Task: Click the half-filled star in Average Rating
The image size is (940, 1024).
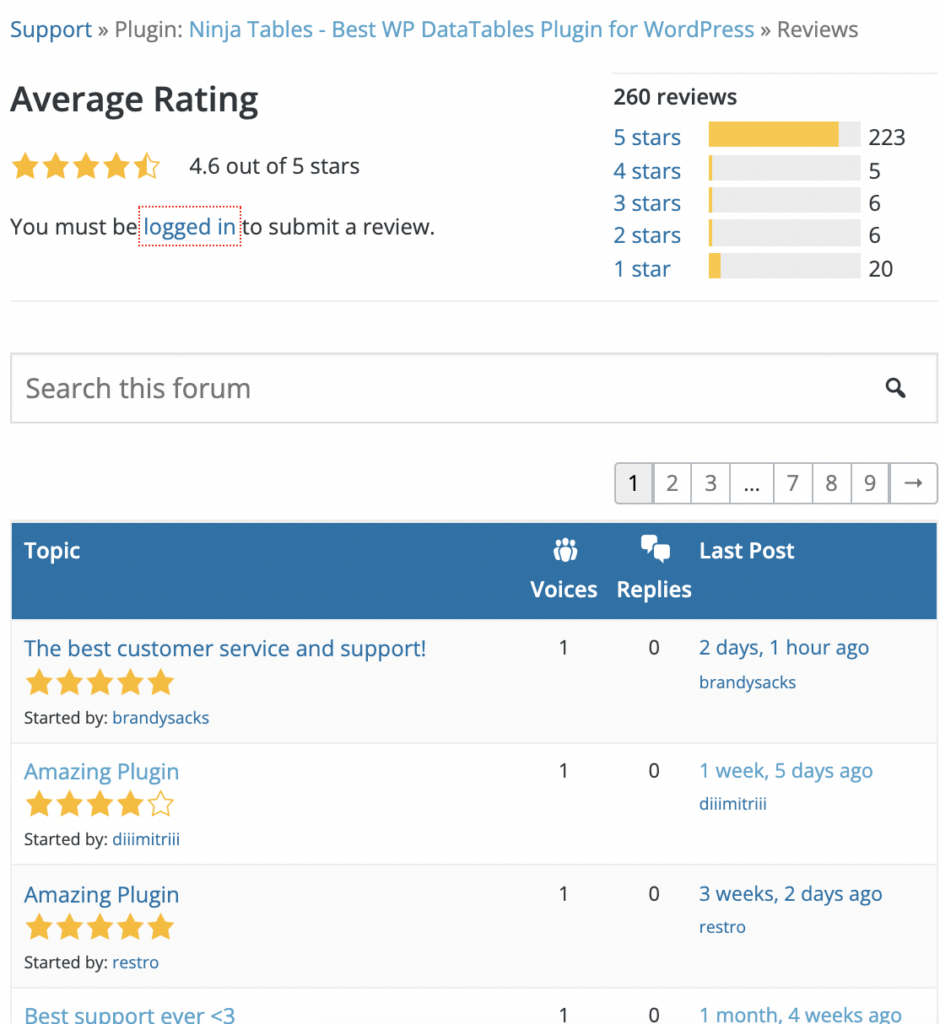Action: pos(146,166)
